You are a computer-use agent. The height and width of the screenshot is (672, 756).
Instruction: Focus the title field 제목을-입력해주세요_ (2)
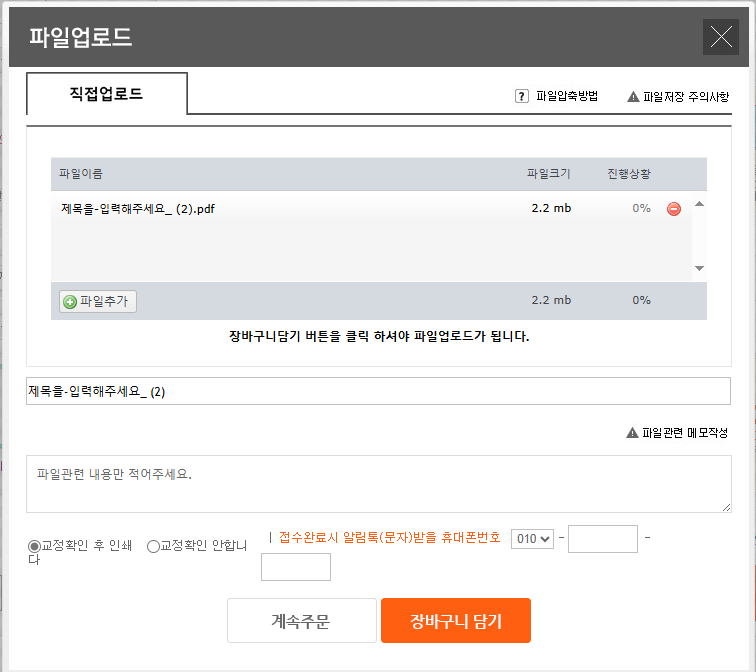378,391
